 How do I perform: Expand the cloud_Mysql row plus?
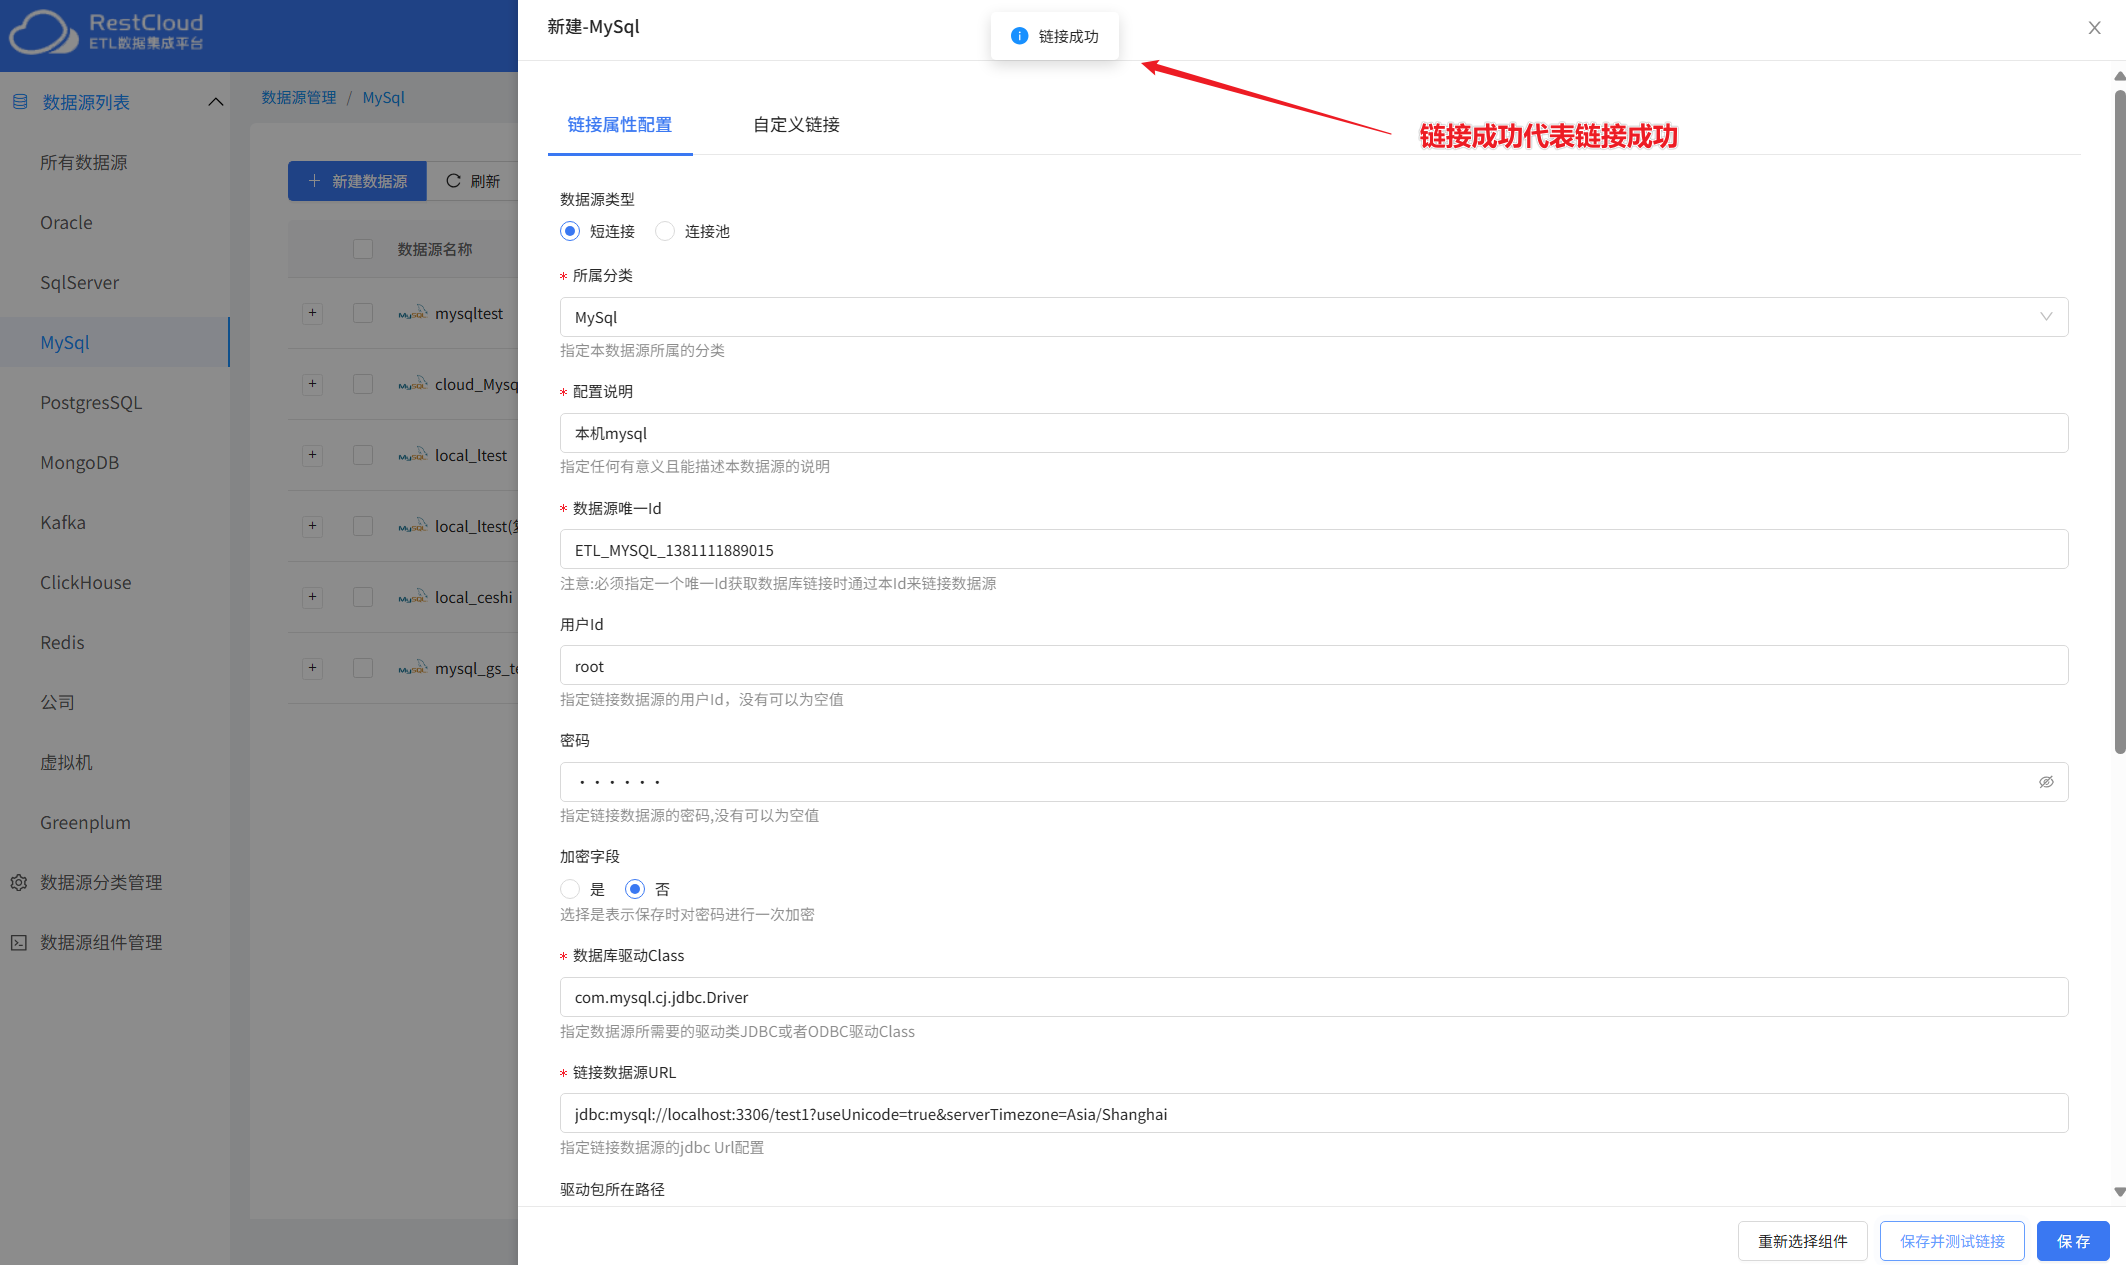[313, 384]
